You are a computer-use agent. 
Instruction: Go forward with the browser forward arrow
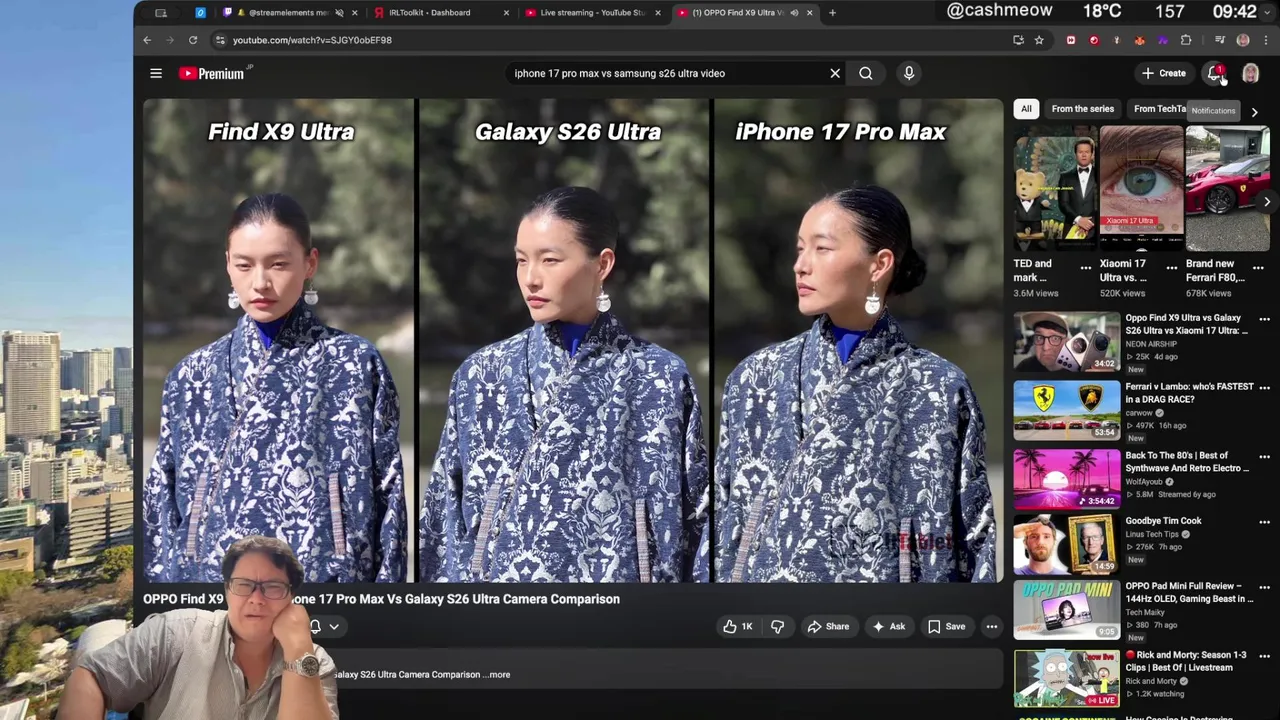(x=169, y=40)
